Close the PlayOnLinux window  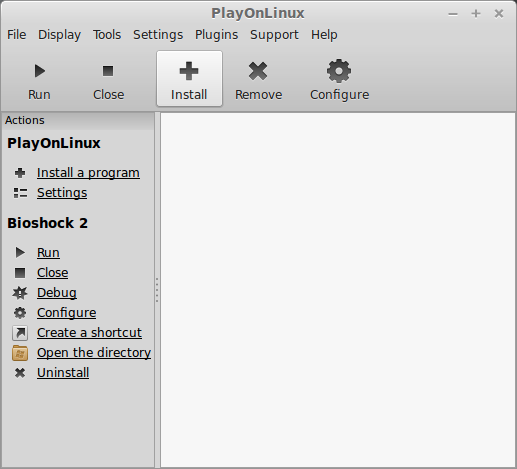[x=499, y=14]
